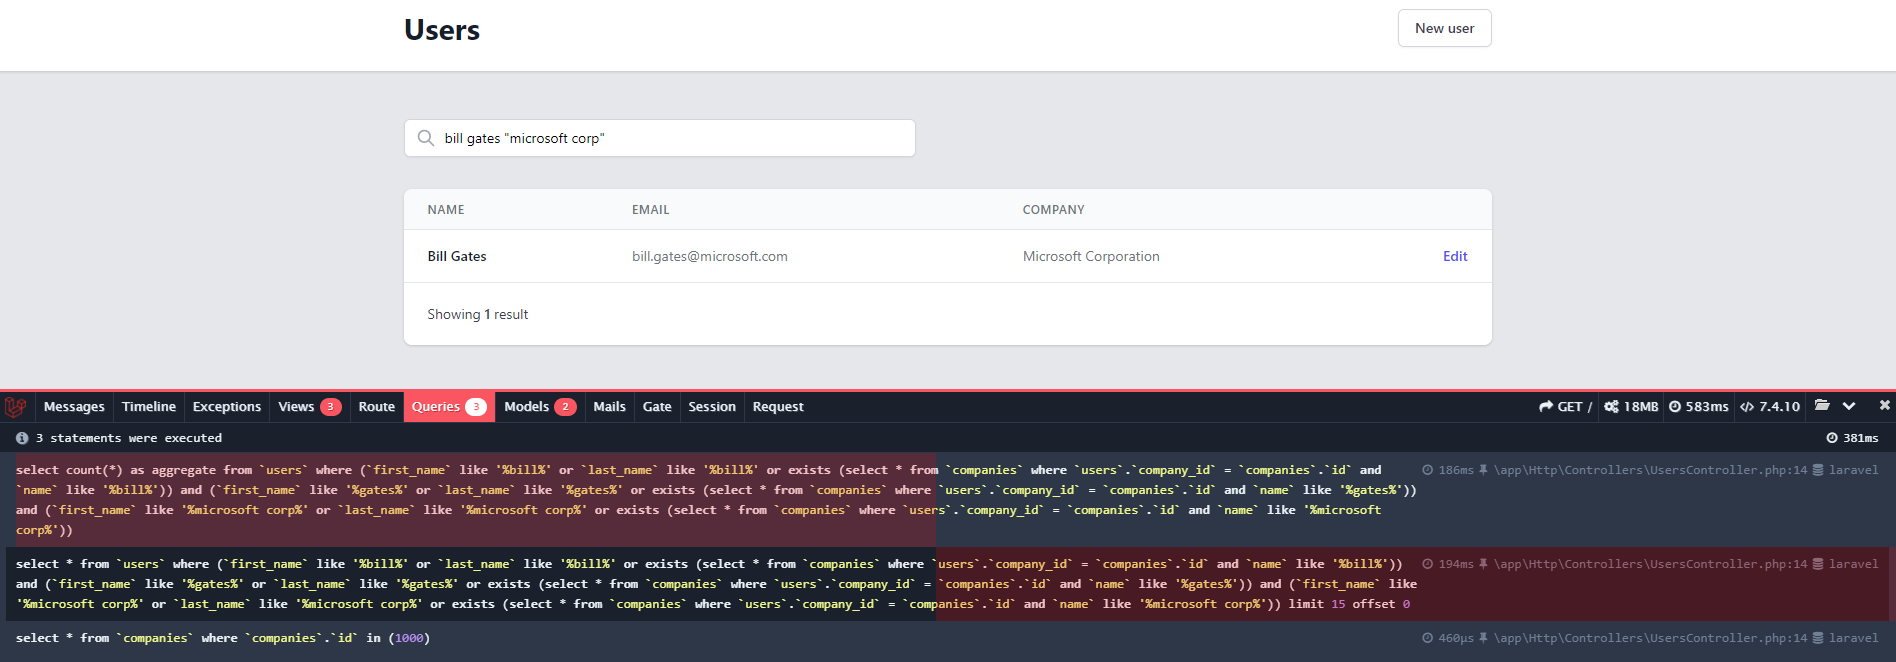Click the Bill Gates name cell

[457, 256]
